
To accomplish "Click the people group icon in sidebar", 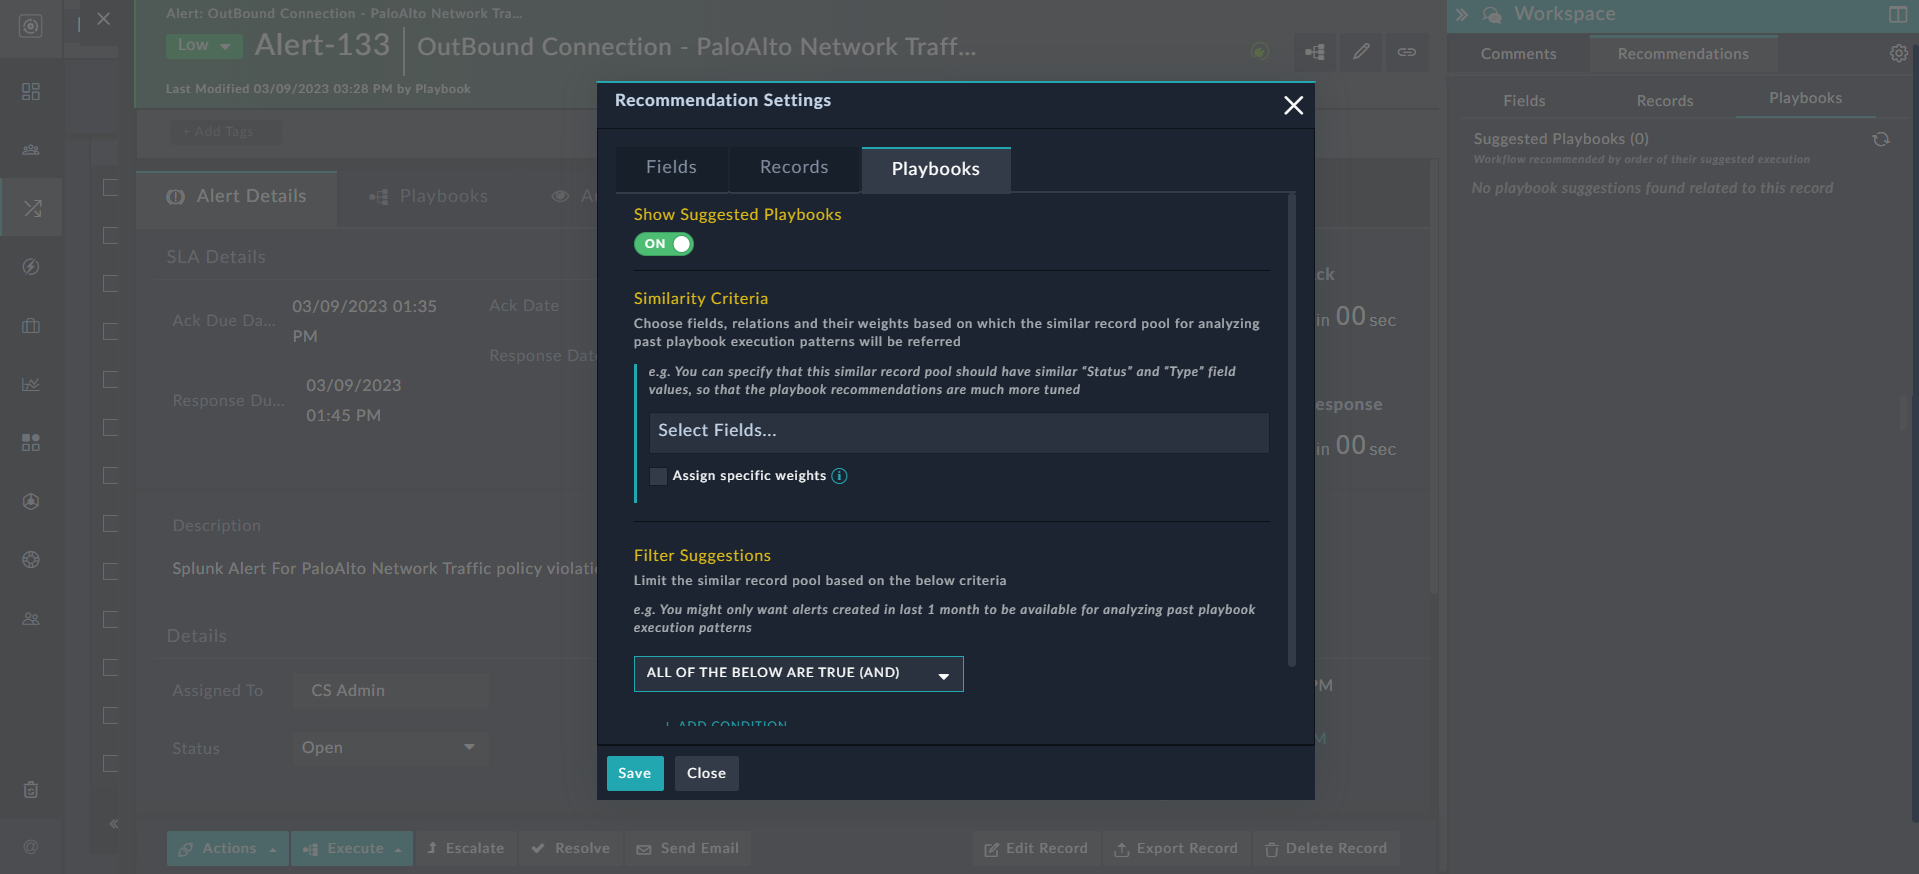I will 31,150.
